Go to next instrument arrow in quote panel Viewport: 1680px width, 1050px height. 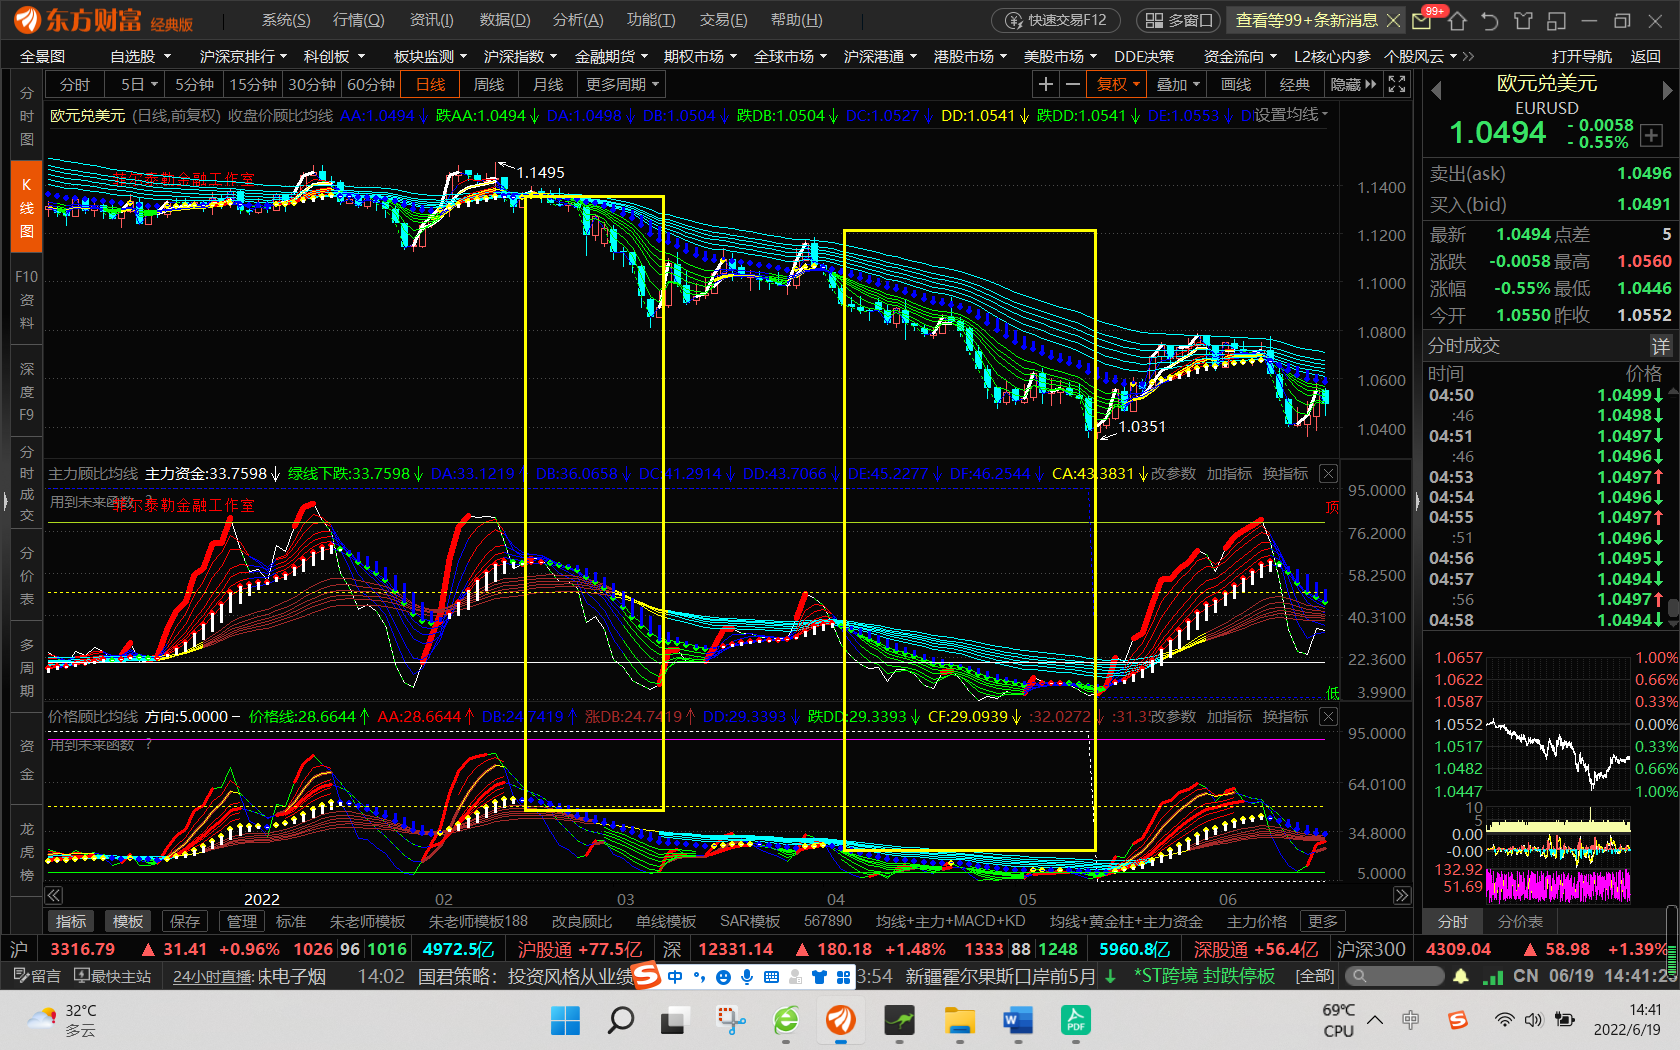click(1666, 90)
